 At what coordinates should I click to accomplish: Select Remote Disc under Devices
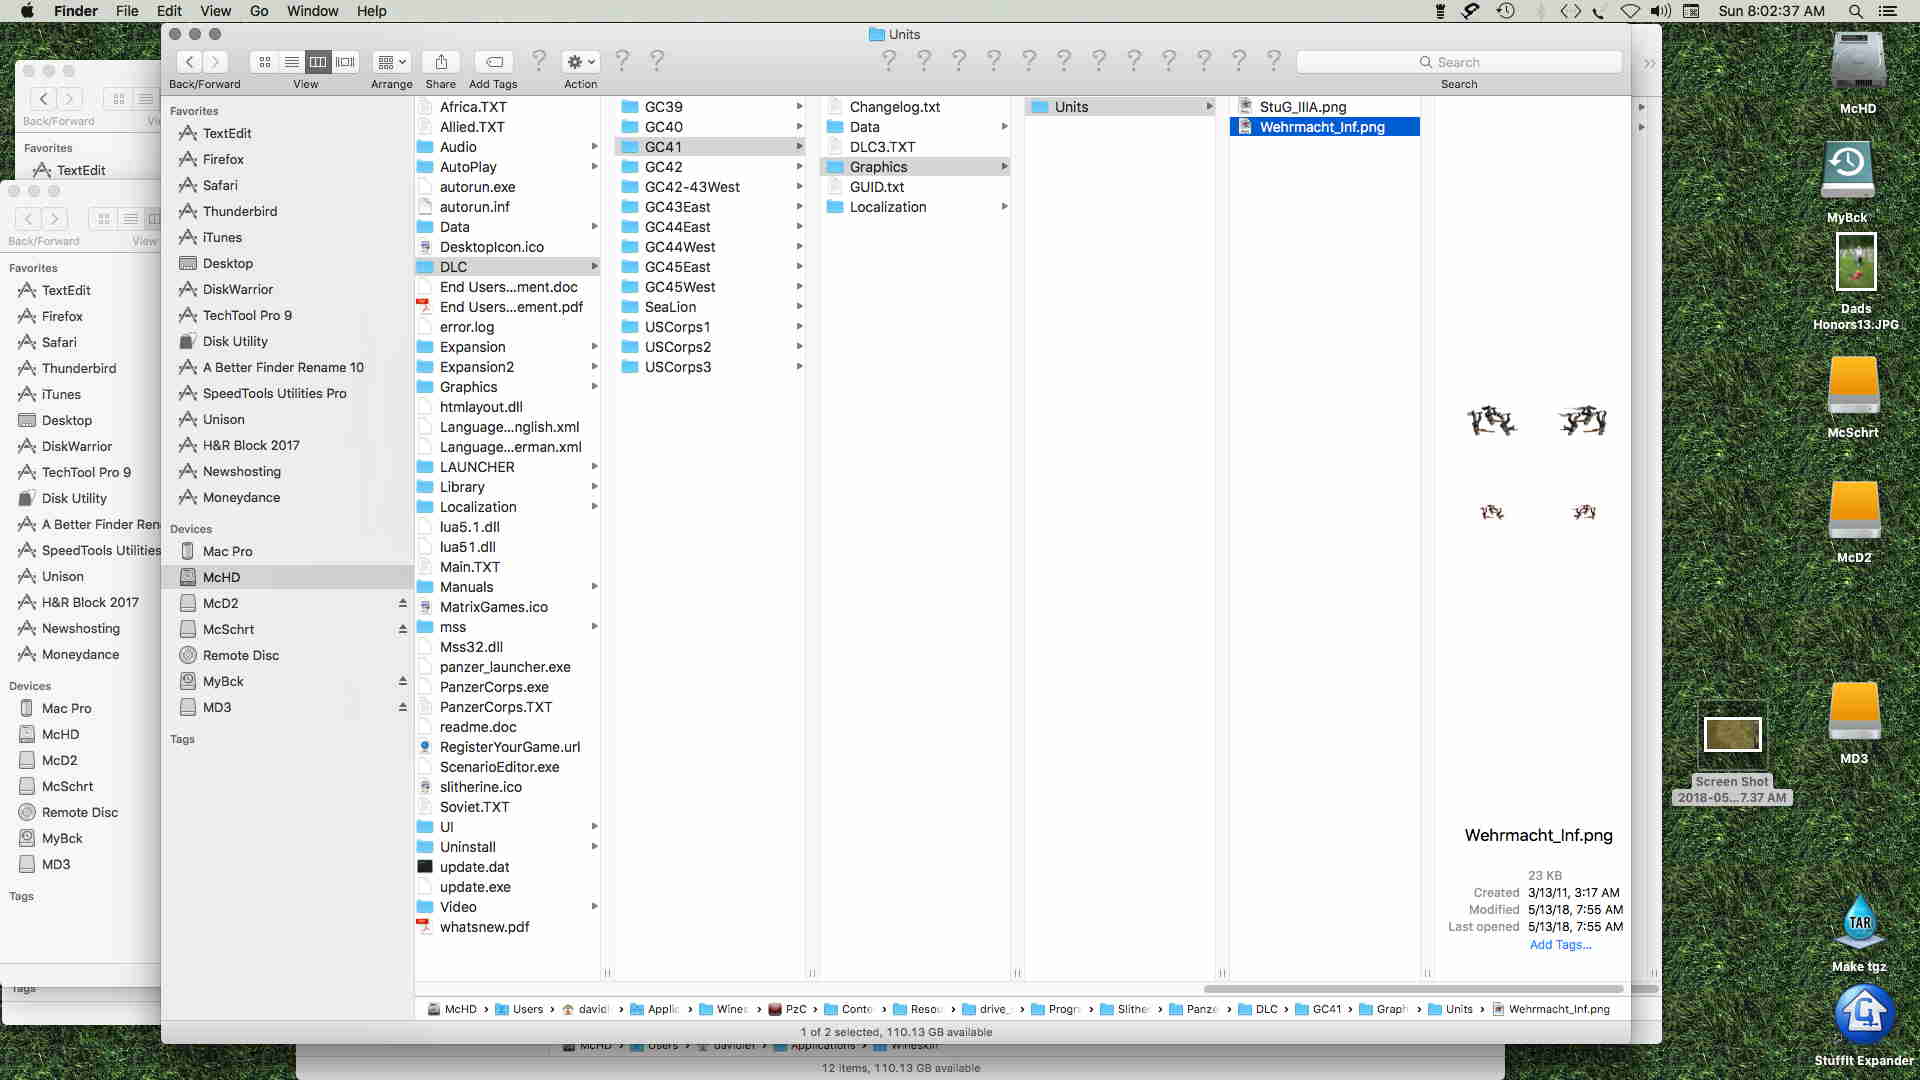point(241,655)
